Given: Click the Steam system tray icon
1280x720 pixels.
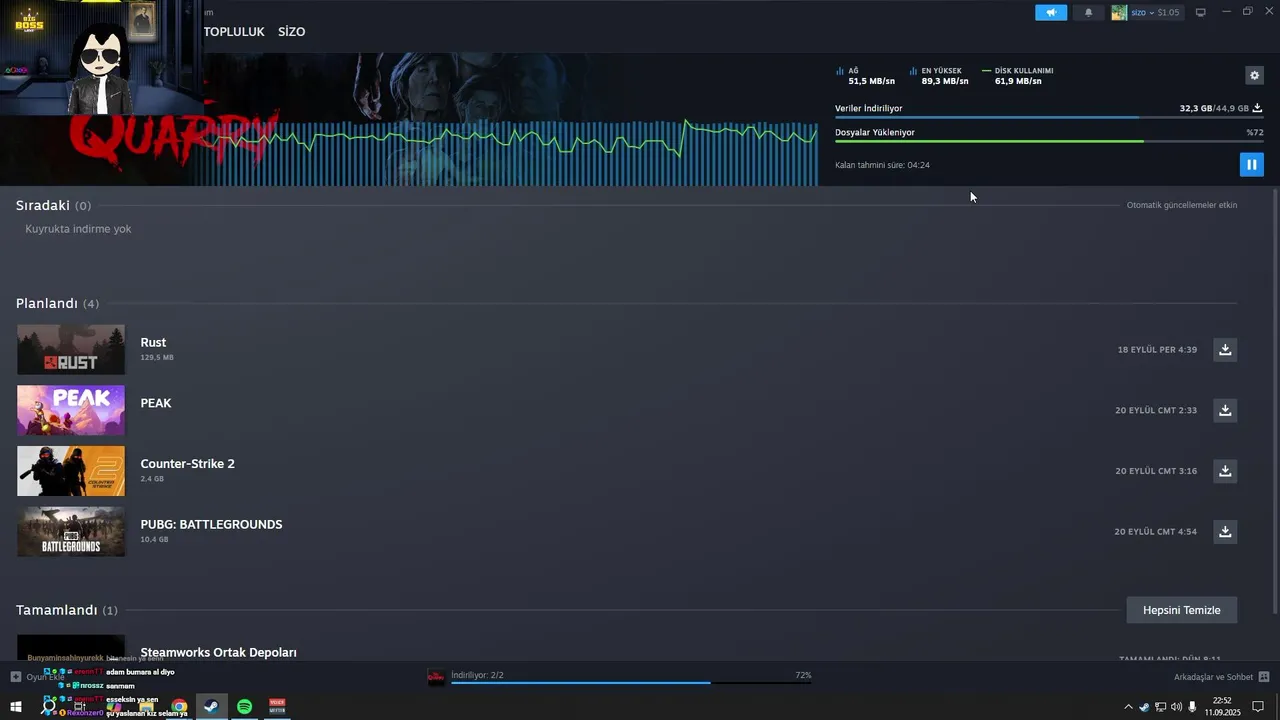Looking at the screenshot, I should click(1144, 707).
